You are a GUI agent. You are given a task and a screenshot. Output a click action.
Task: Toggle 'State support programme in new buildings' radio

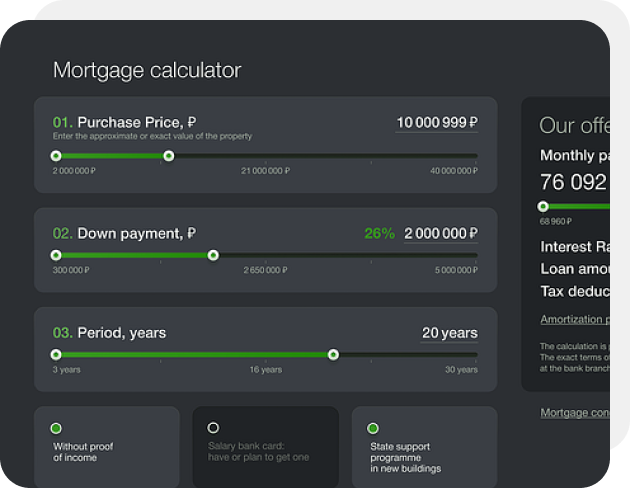tap(372, 428)
